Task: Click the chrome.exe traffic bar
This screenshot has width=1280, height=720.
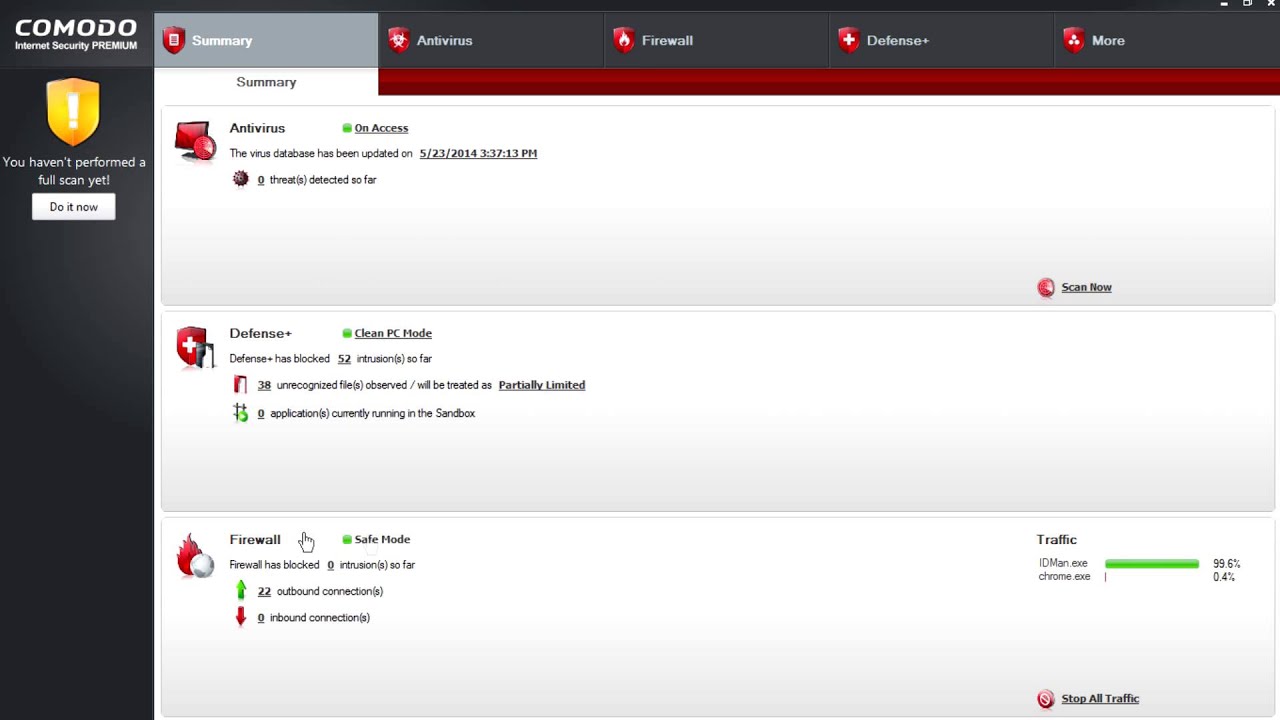Action: click(1106, 577)
